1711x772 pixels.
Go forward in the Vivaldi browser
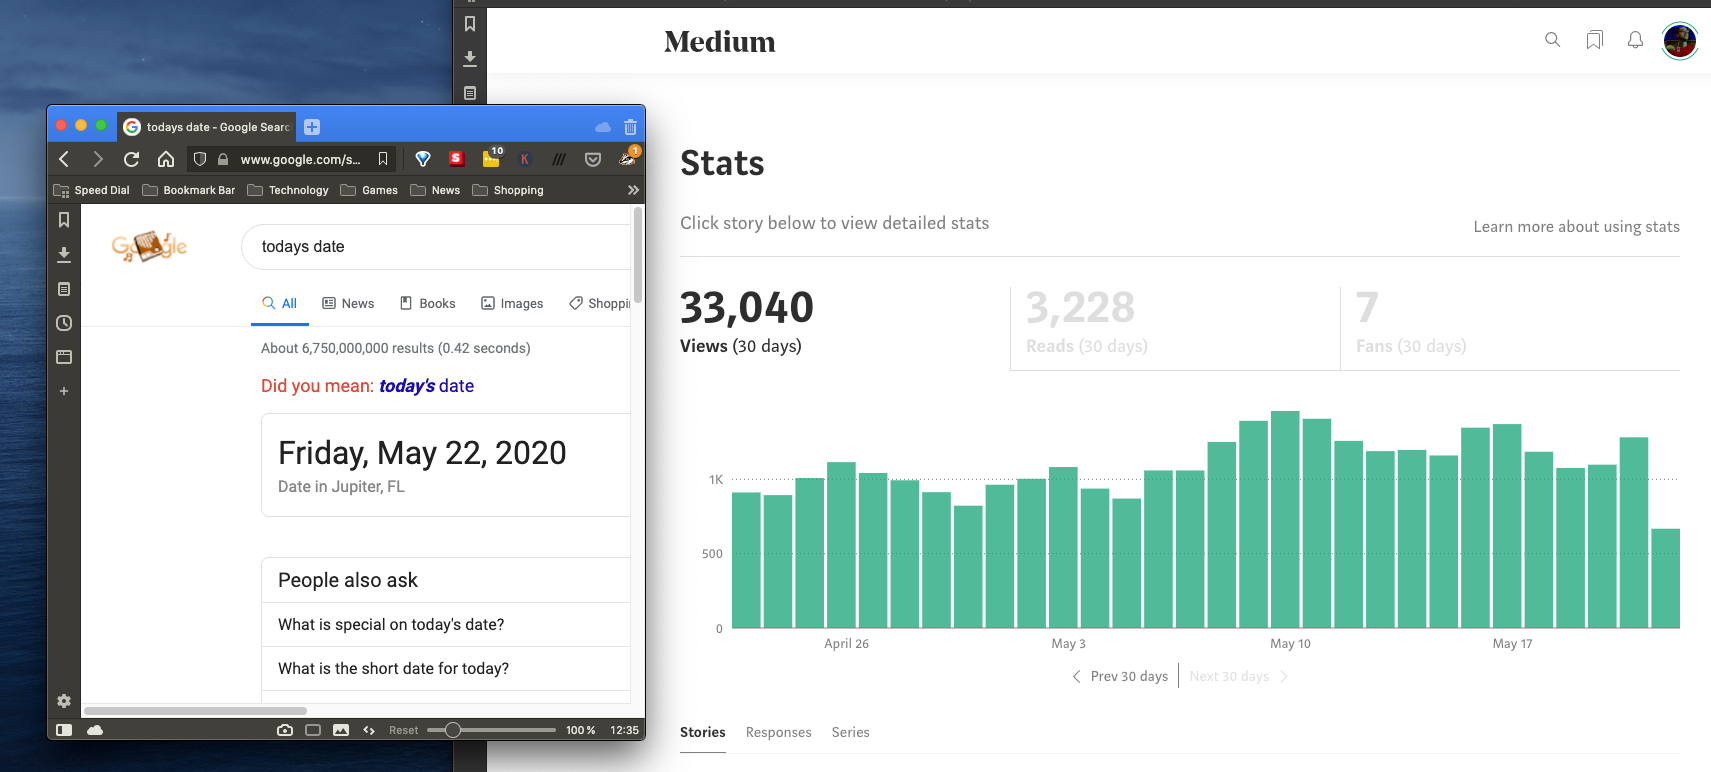point(97,159)
